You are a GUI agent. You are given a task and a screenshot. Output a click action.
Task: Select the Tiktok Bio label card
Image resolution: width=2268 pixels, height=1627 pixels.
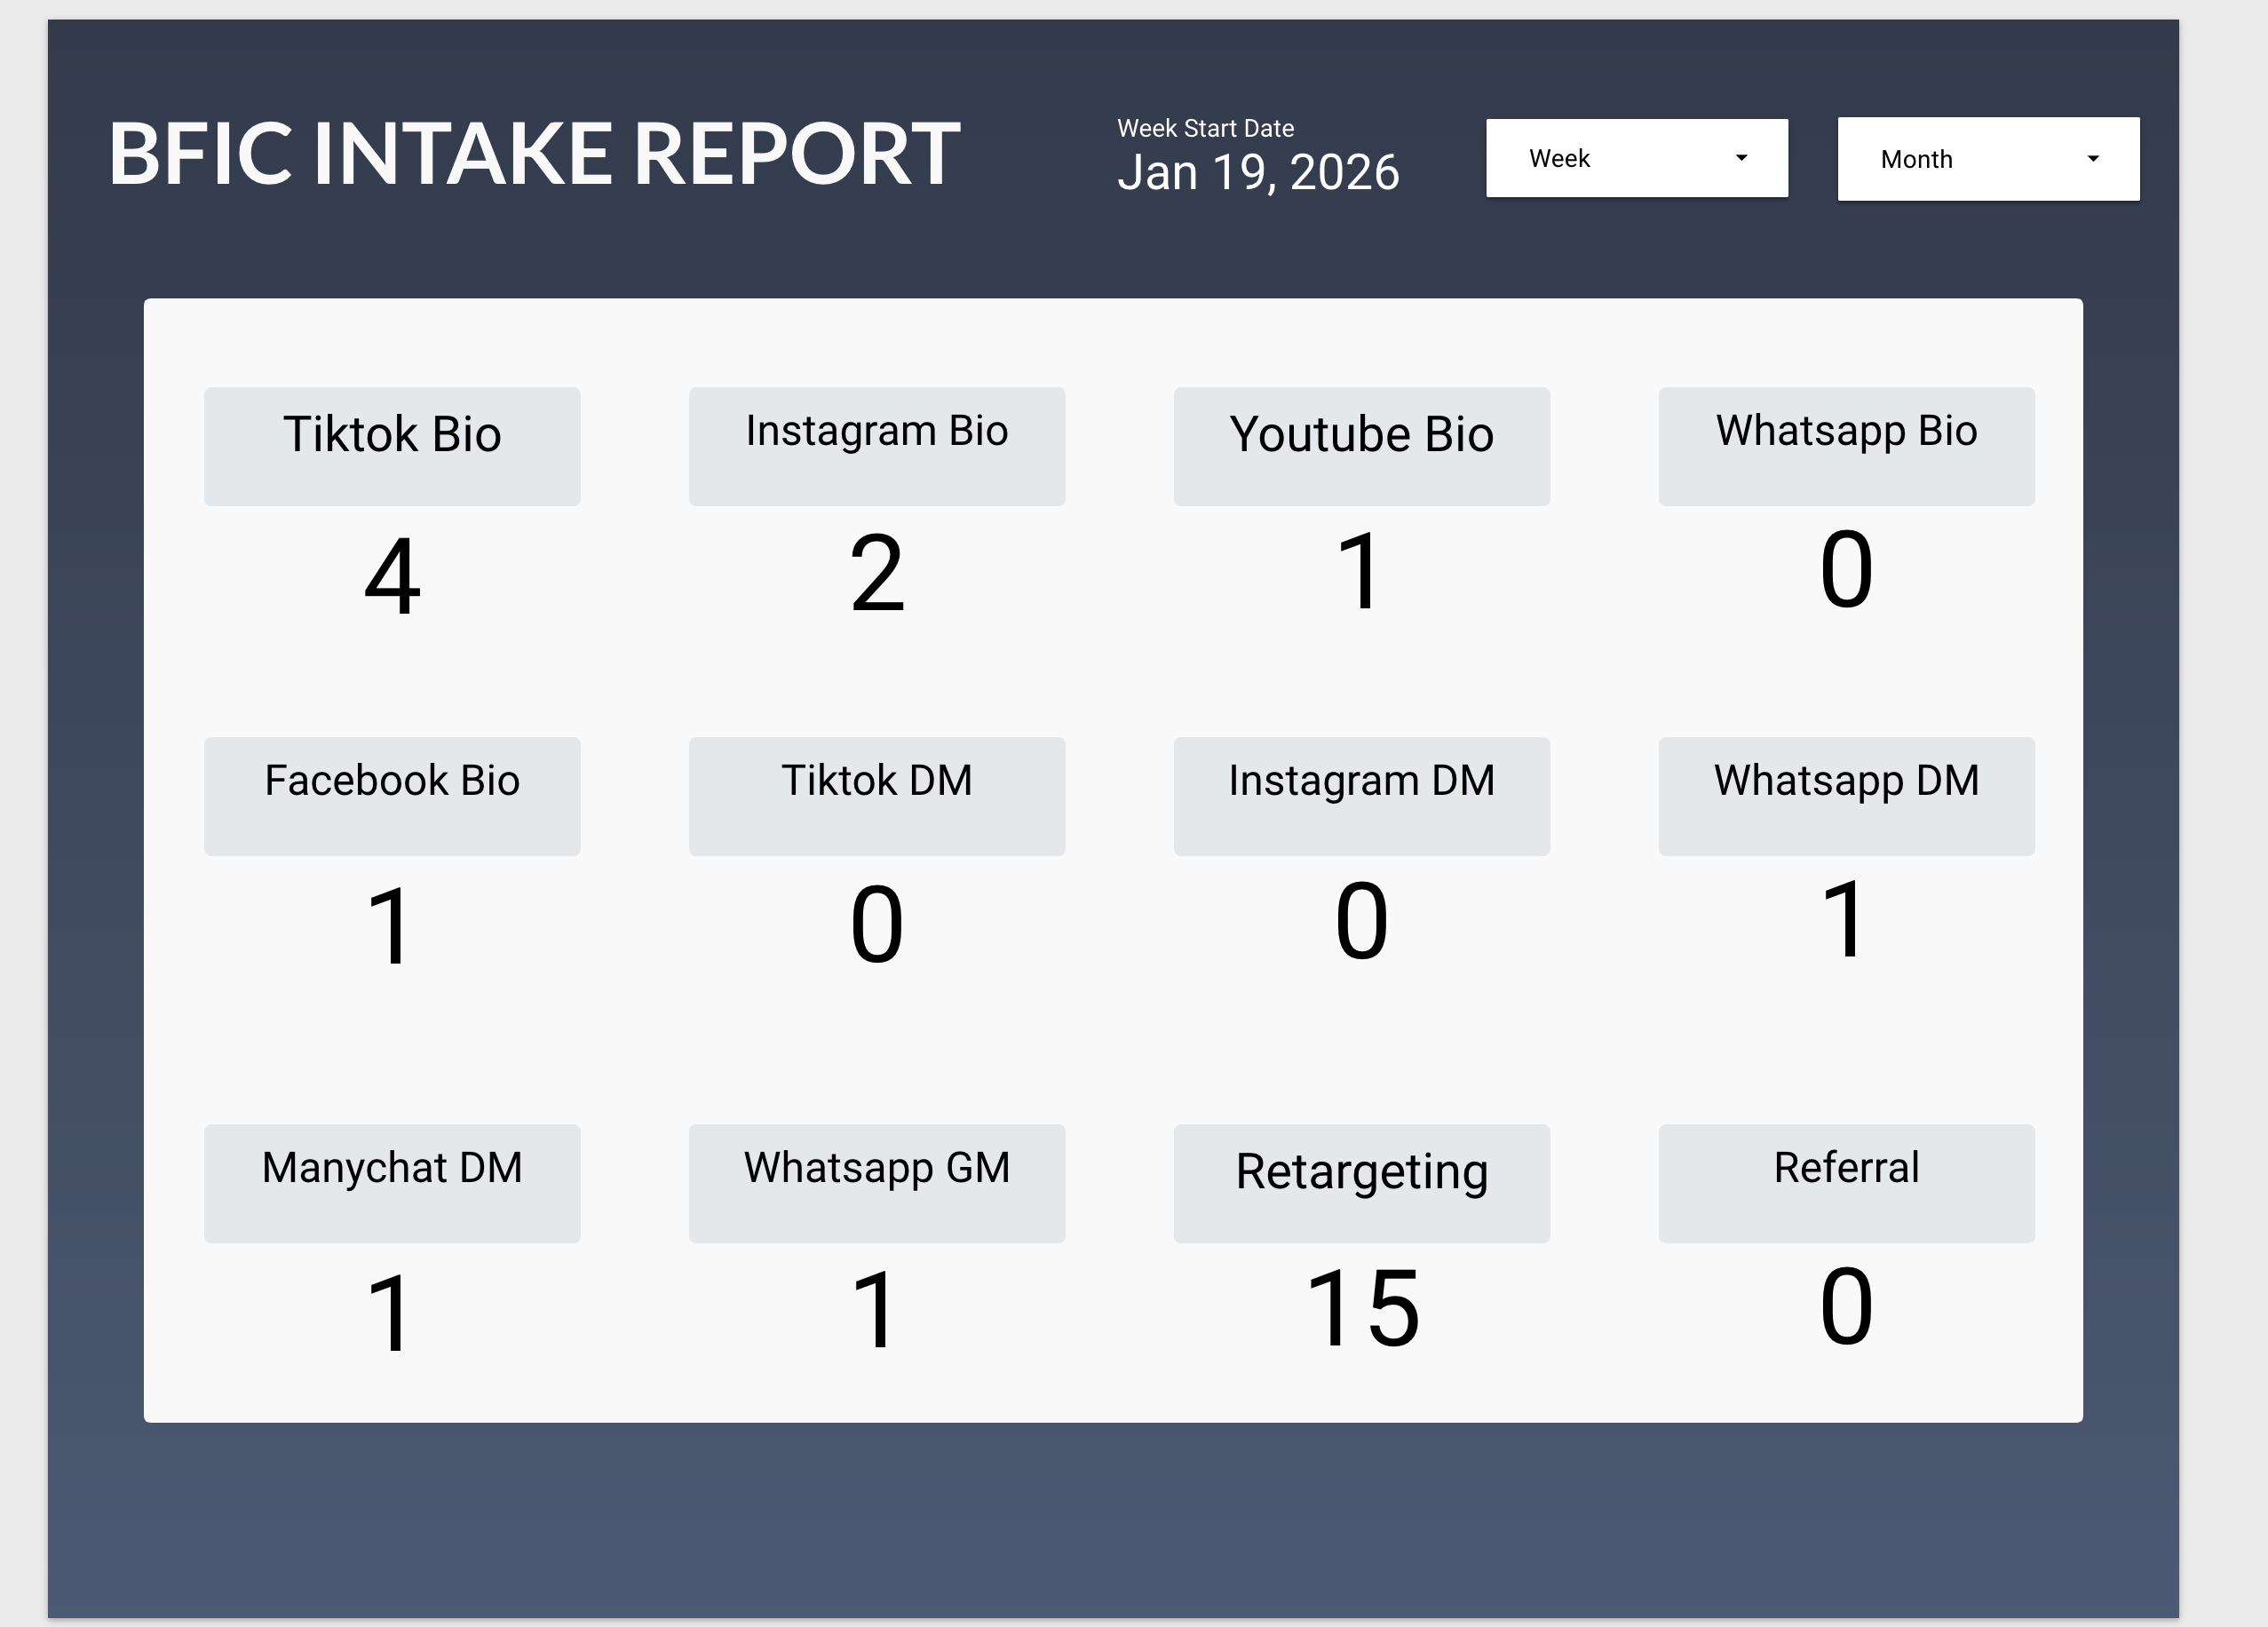392,445
